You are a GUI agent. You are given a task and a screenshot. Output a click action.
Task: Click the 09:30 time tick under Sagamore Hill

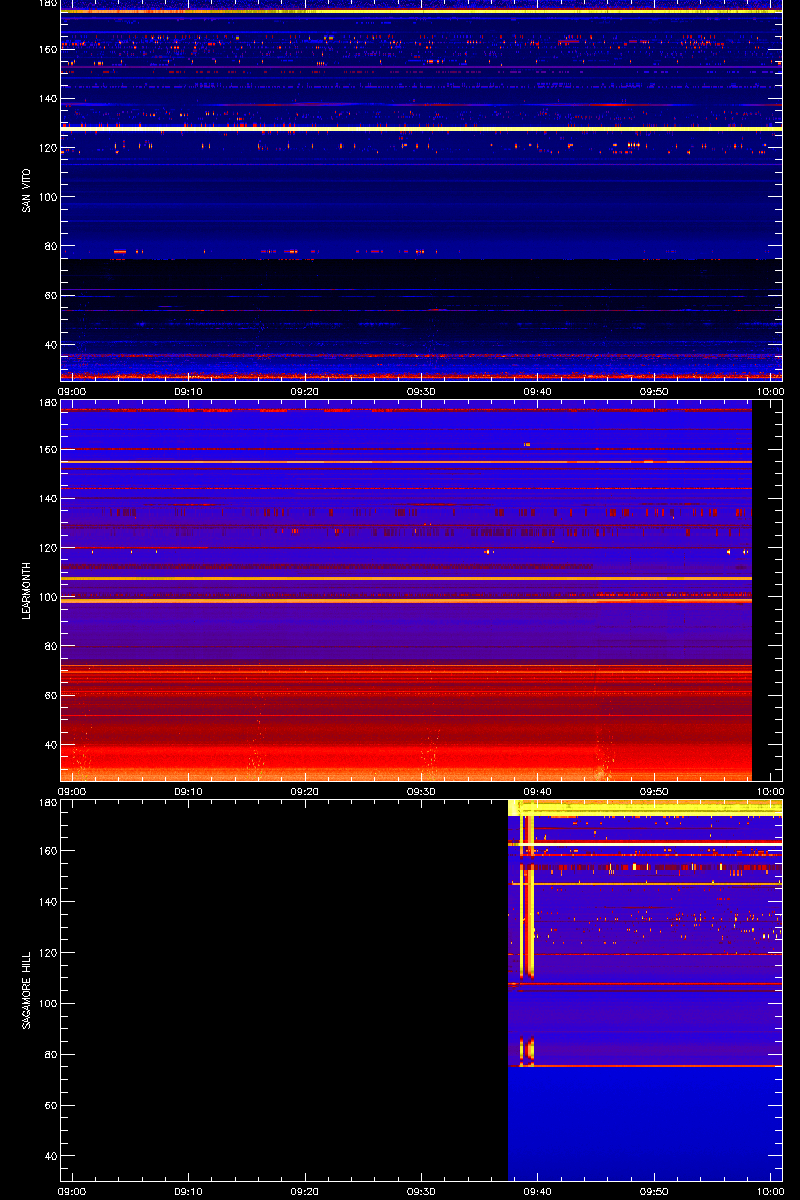click(421, 1192)
